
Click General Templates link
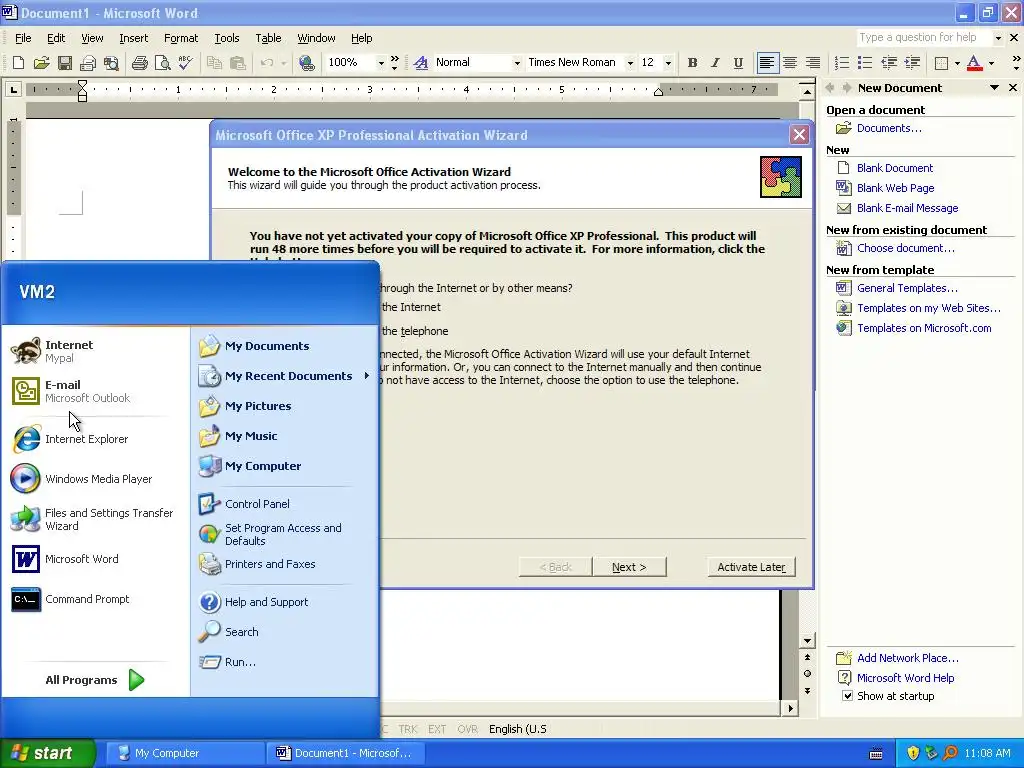[x=907, y=288]
